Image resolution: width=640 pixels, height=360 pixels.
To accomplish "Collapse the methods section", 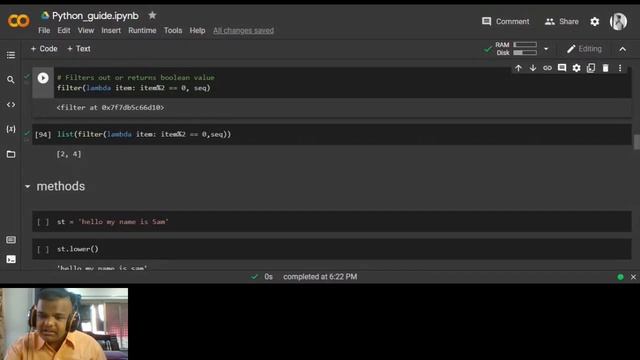I will click(27, 187).
